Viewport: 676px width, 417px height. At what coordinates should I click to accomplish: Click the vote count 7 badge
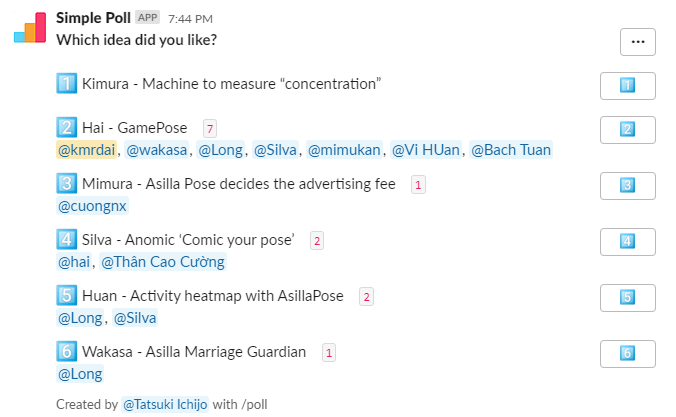[x=209, y=128]
